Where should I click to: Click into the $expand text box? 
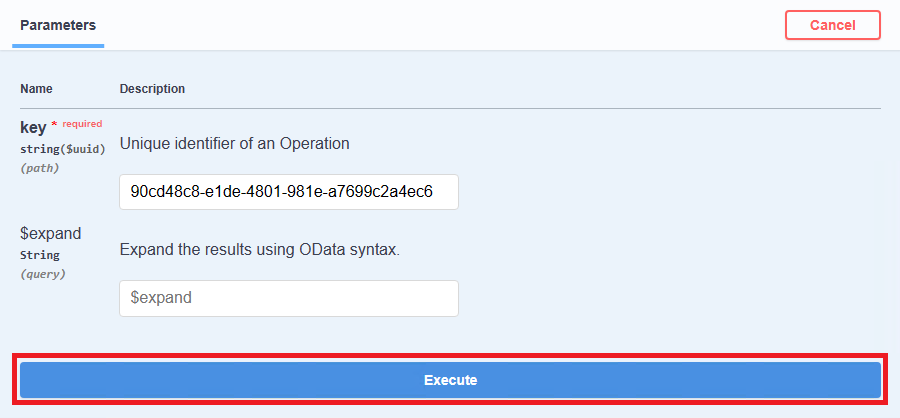coord(288,298)
